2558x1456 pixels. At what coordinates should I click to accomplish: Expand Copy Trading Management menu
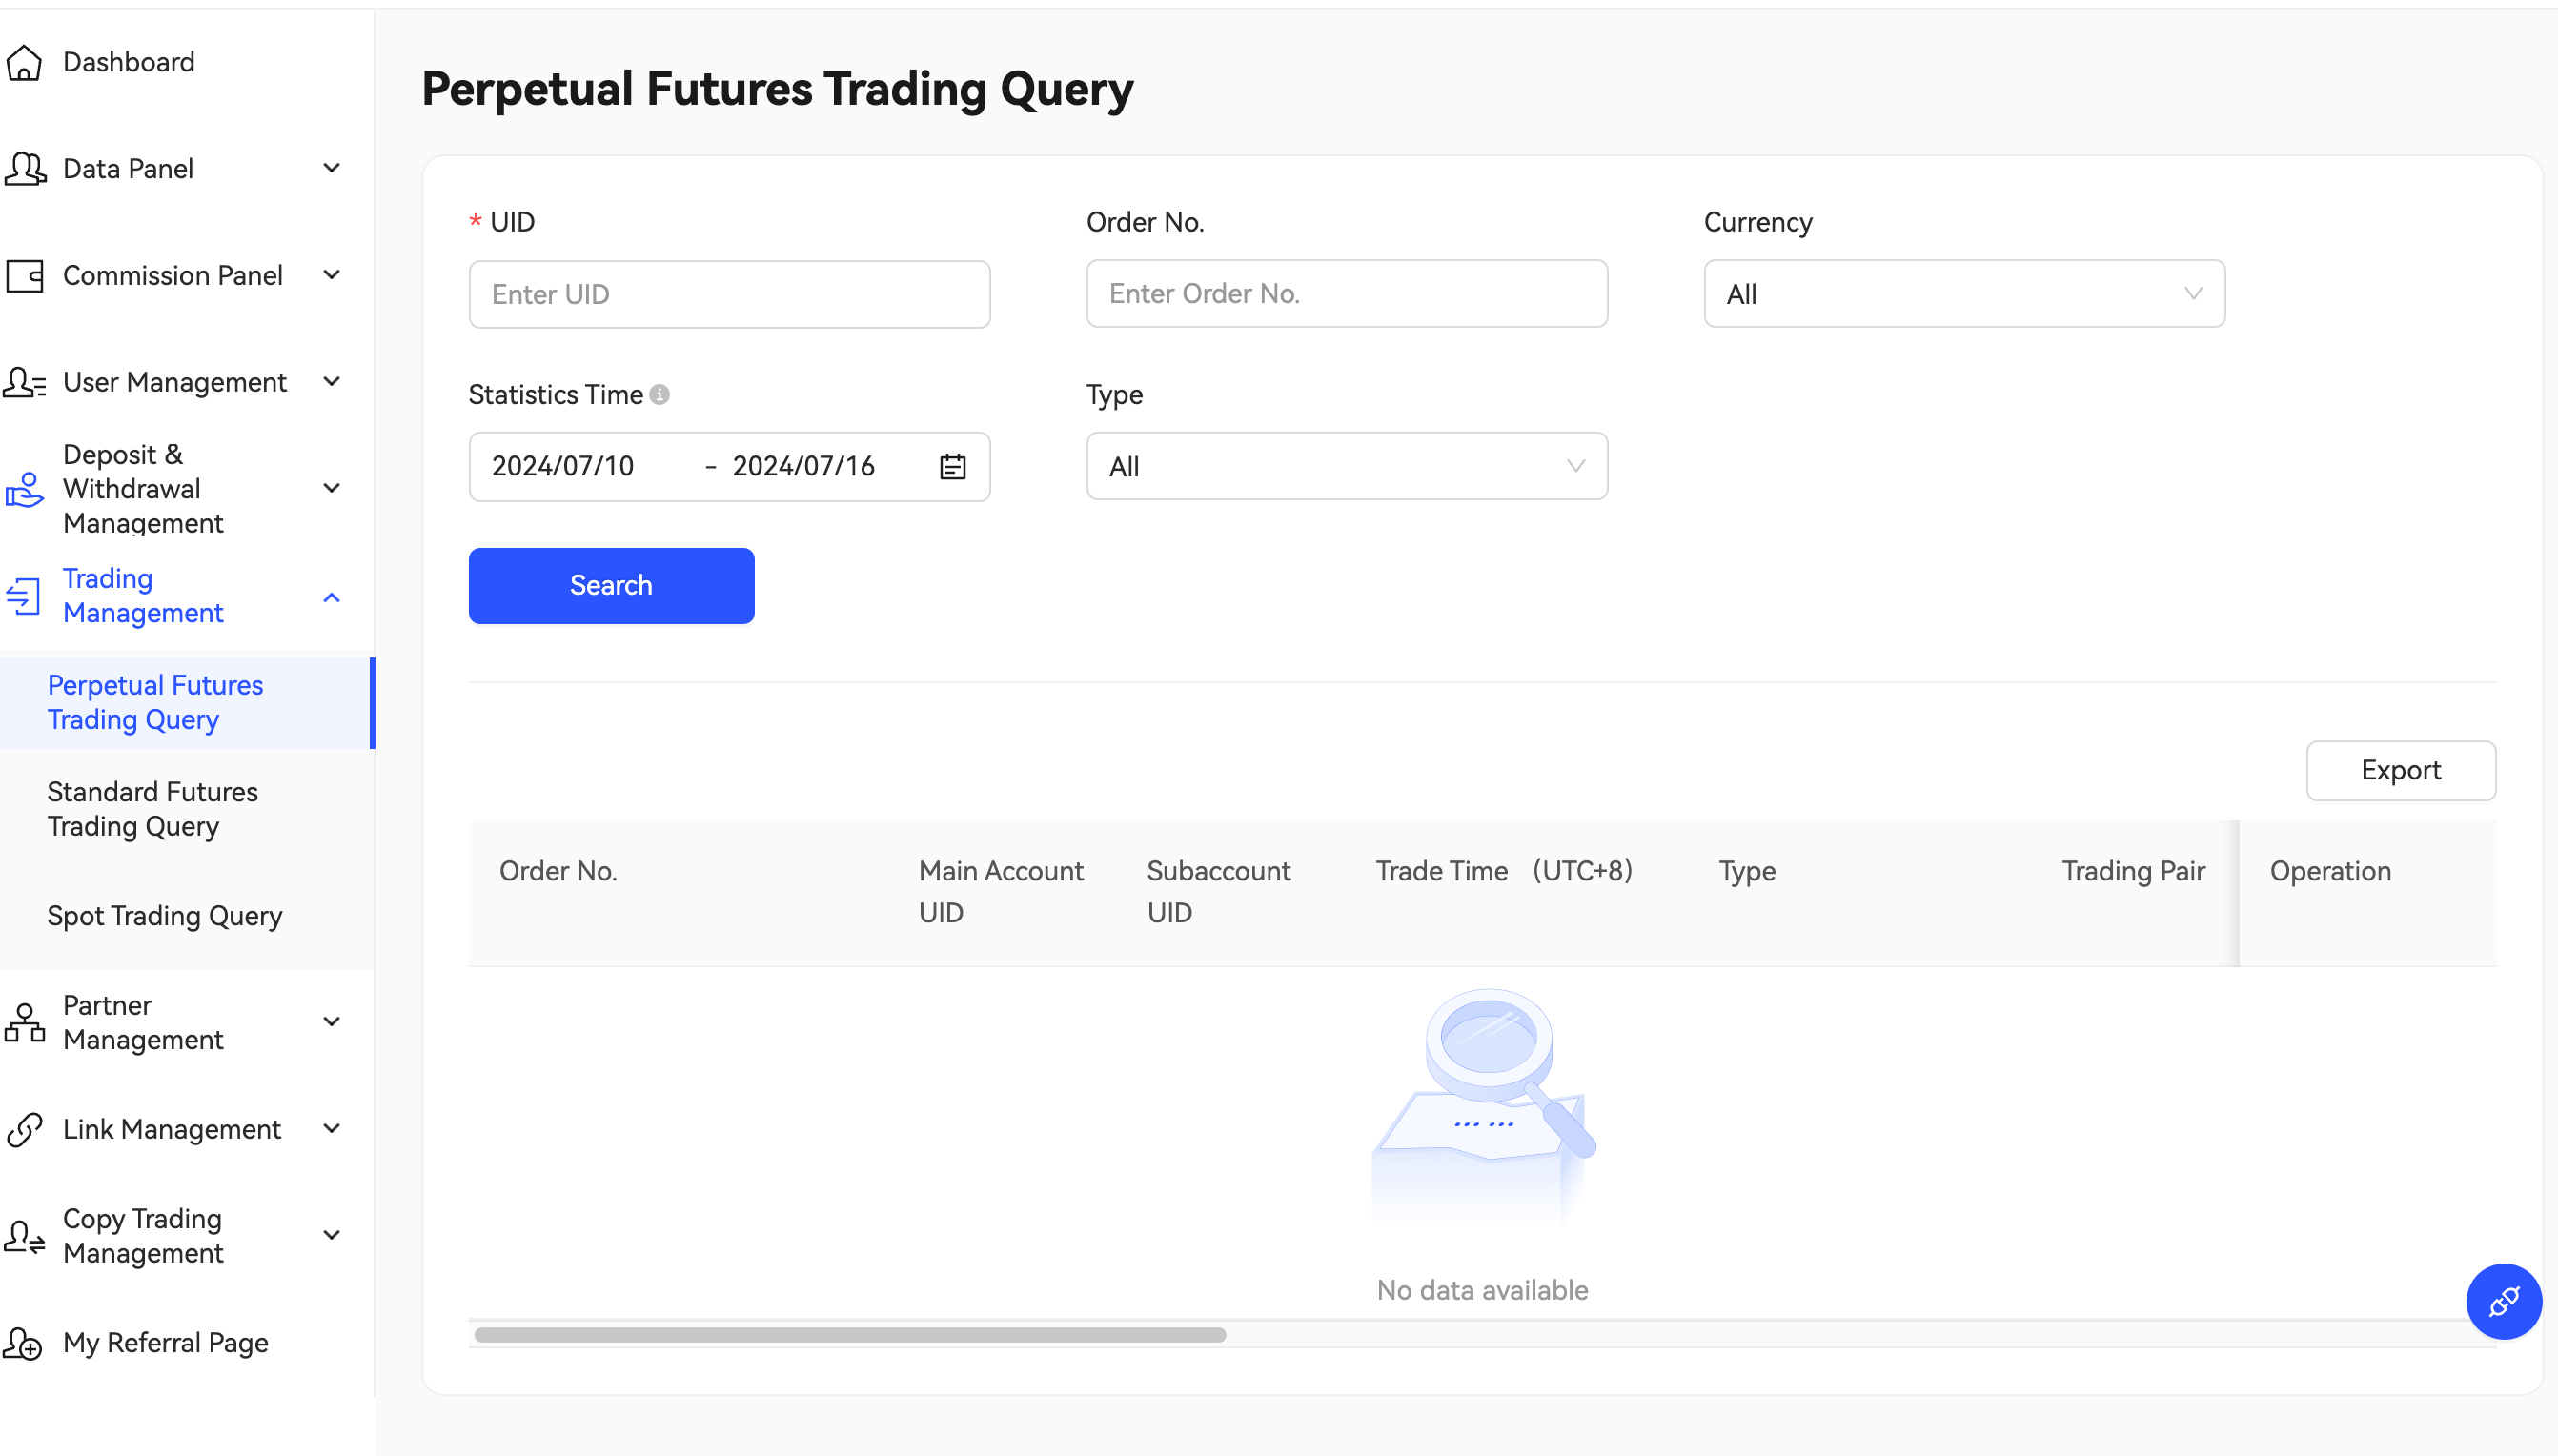click(331, 1235)
